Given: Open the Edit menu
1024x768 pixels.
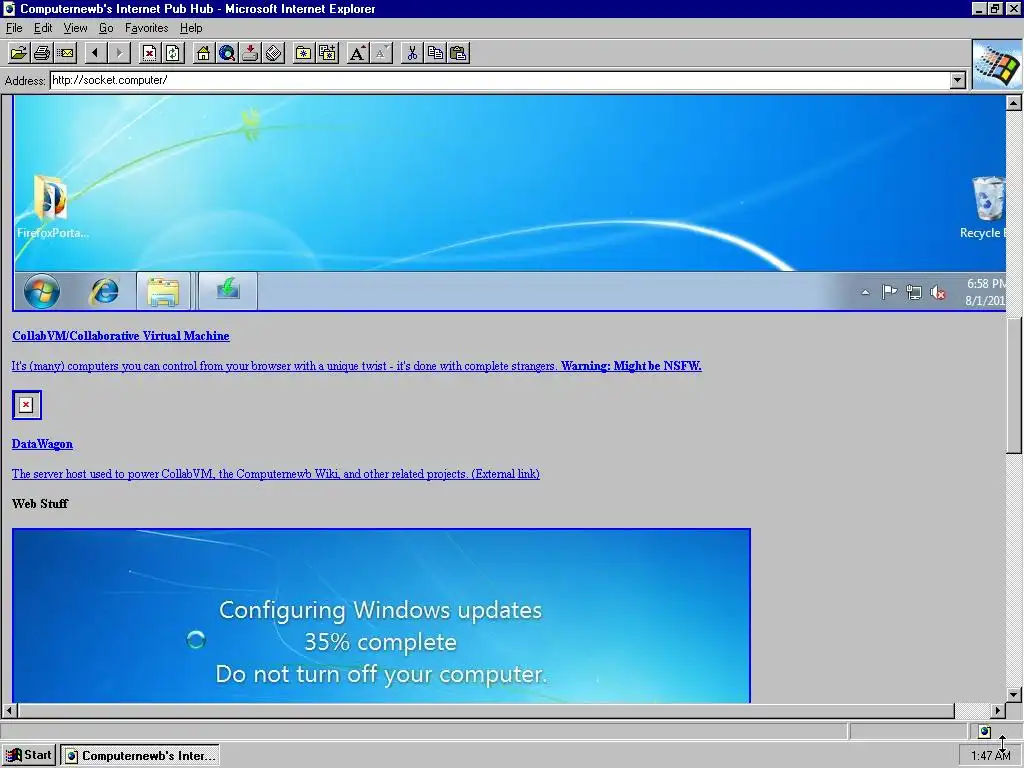Looking at the screenshot, I should point(43,28).
